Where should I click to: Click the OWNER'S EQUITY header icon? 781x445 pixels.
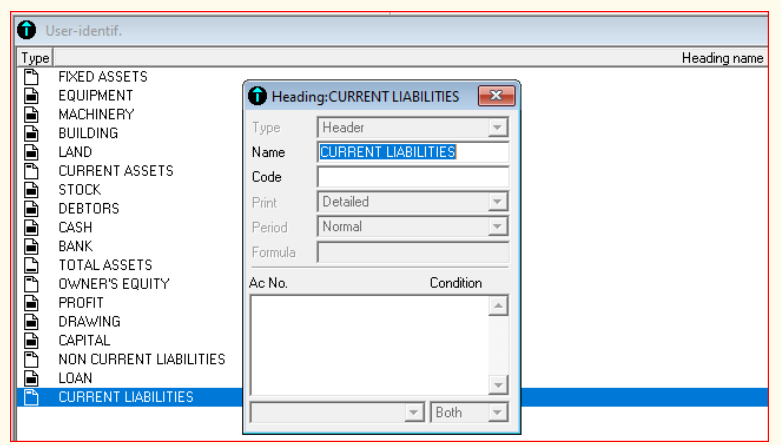(31, 284)
